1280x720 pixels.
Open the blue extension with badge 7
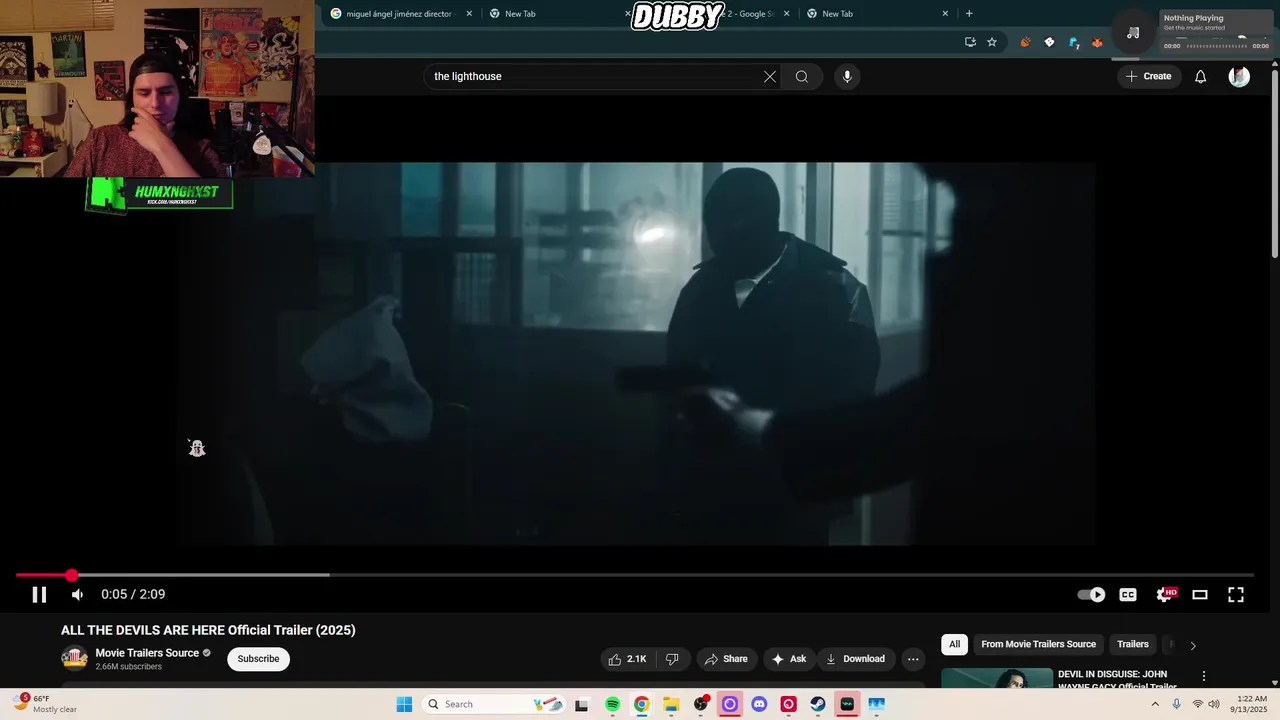[1074, 42]
